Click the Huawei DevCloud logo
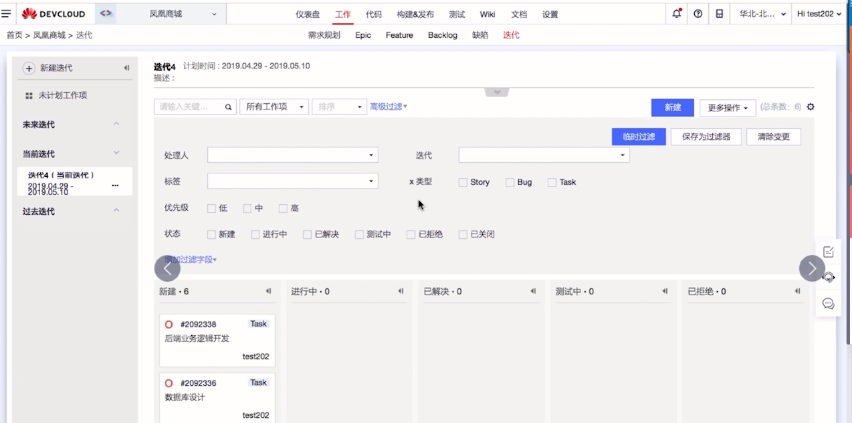 pyautogui.click(x=54, y=14)
